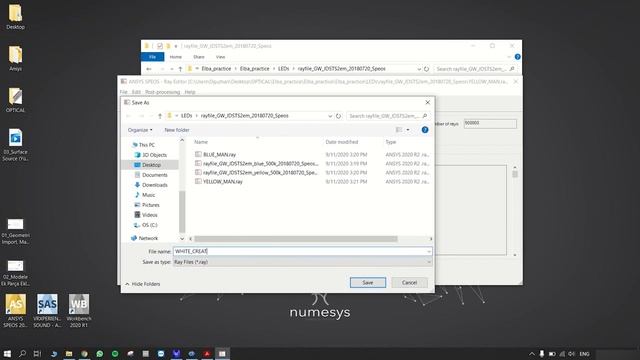This screenshot has height=360, width=640.
Task: Launch Workbench 2020 R1 desktop shortcut
Action: point(79,311)
